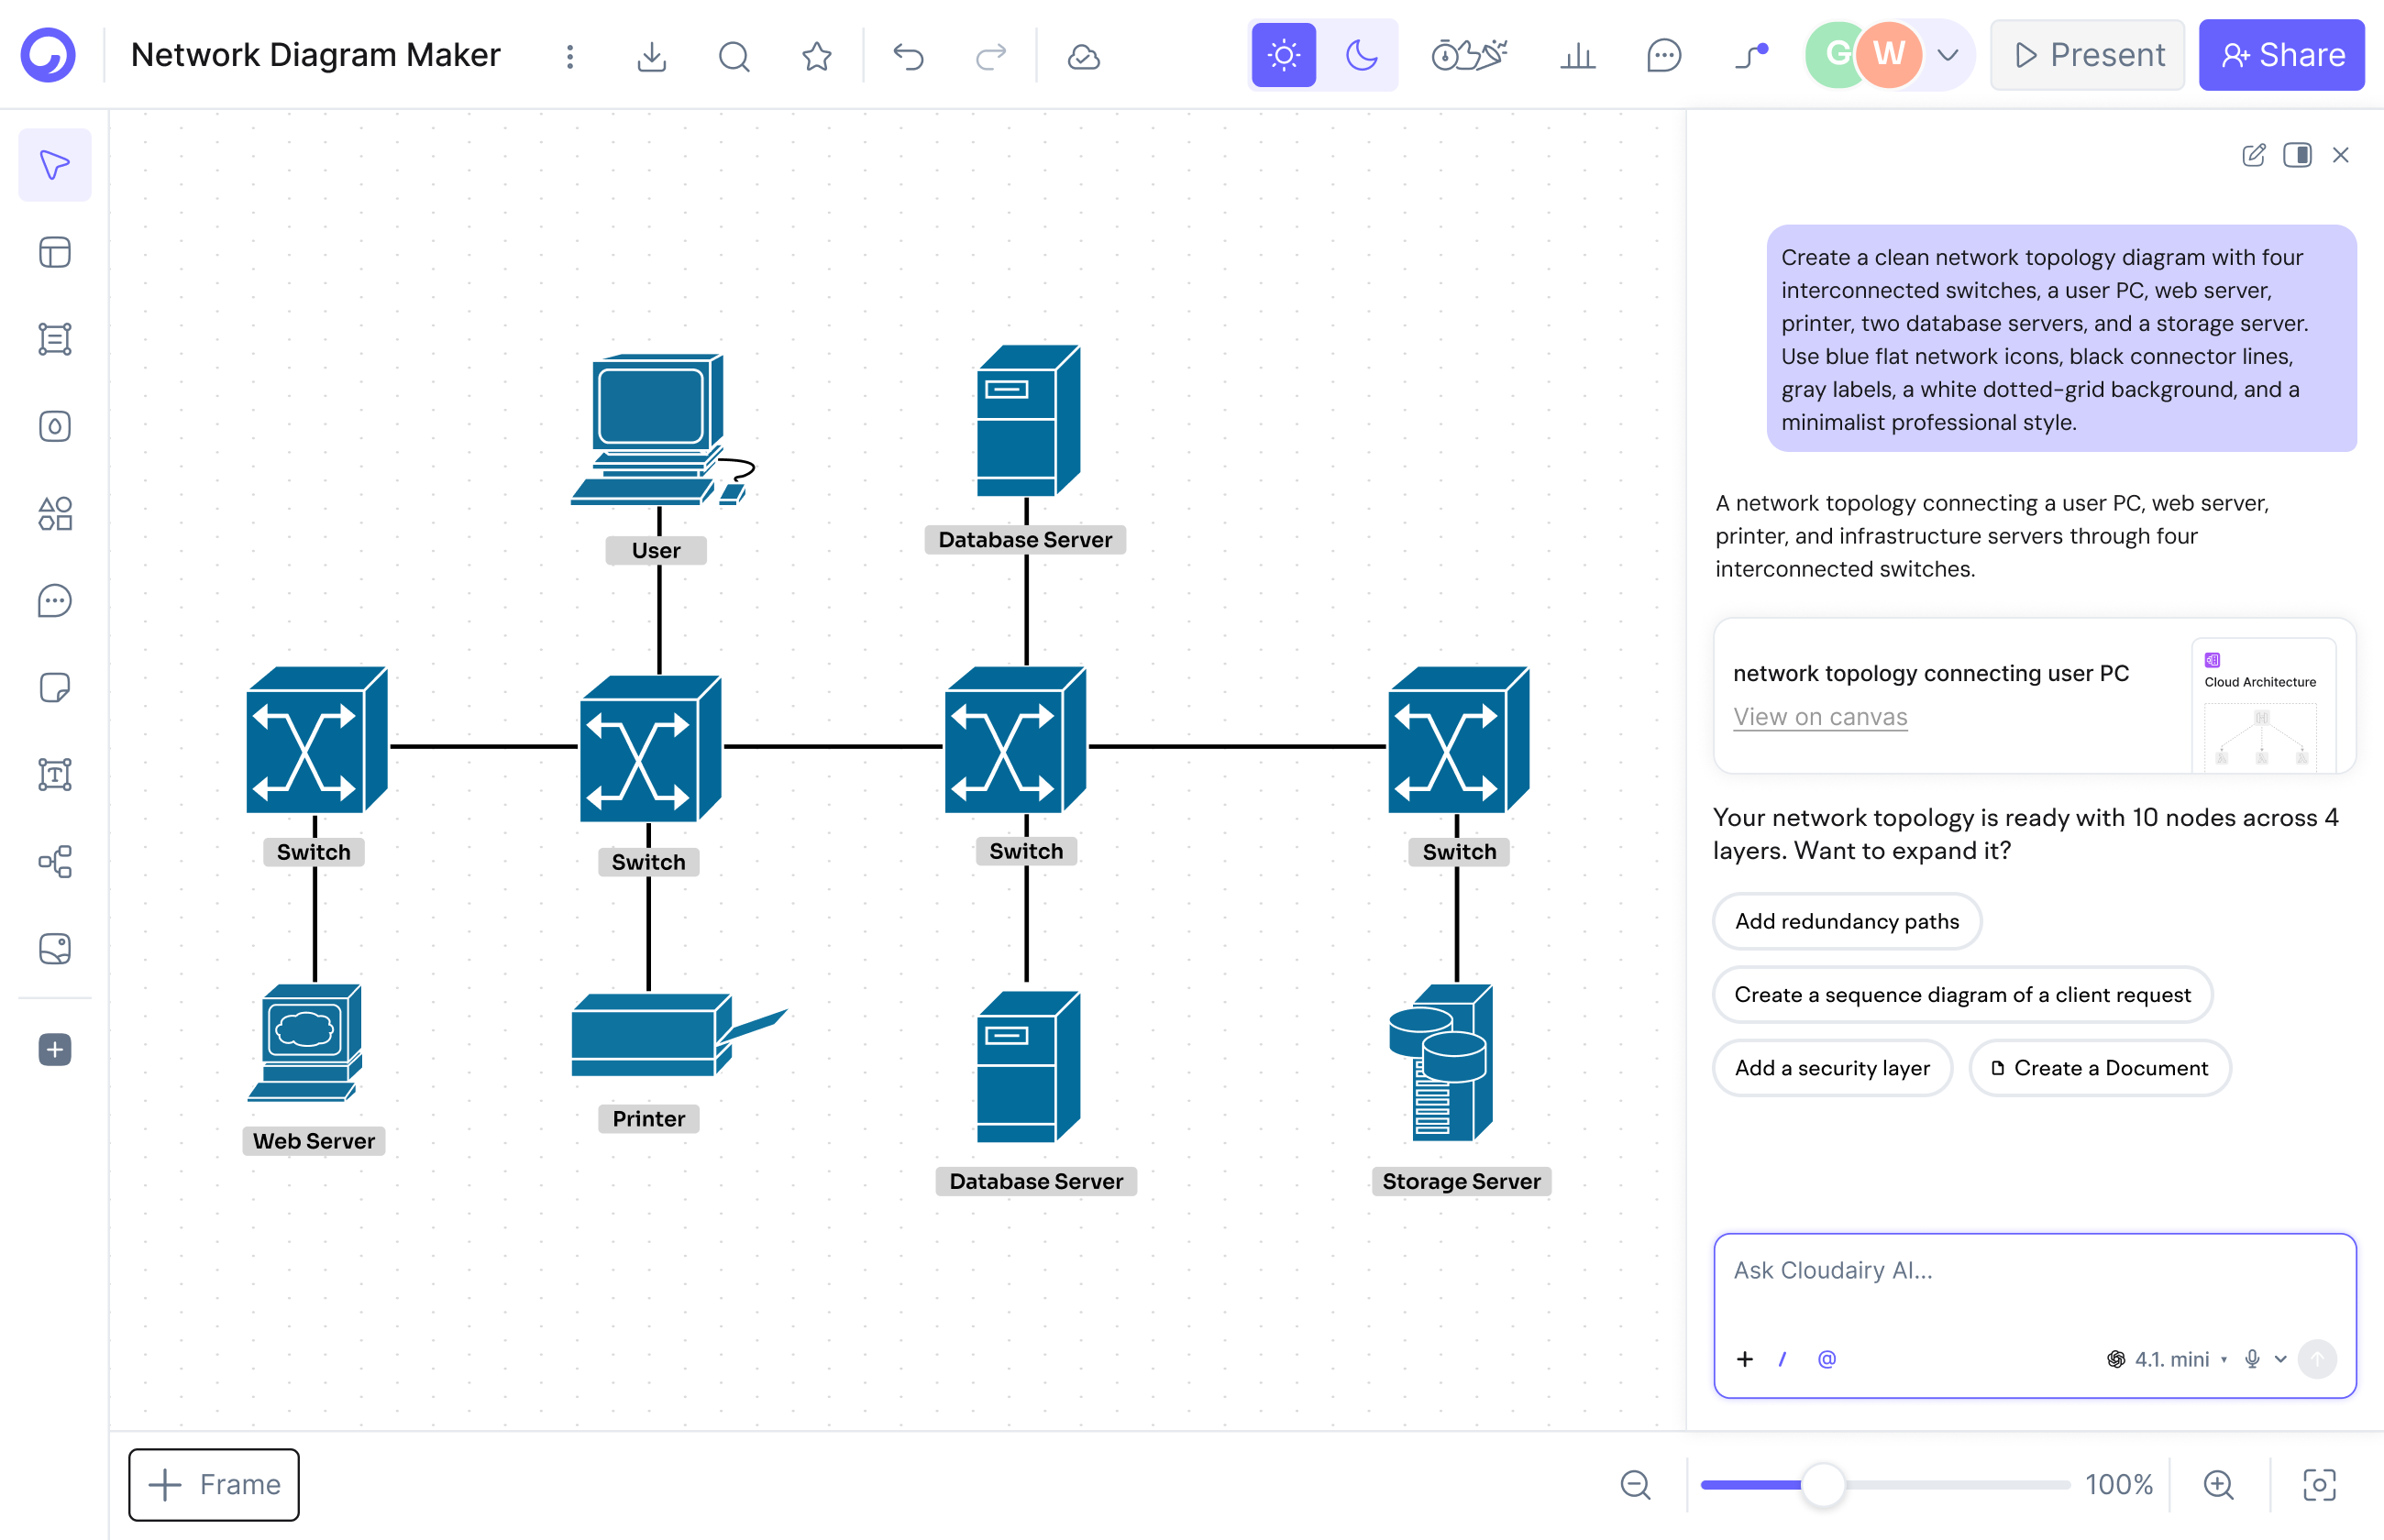Open the Cloud Architecture diagram thumbnail
The height and width of the screenshot is (1540, 2384).
pos(2263,704)
